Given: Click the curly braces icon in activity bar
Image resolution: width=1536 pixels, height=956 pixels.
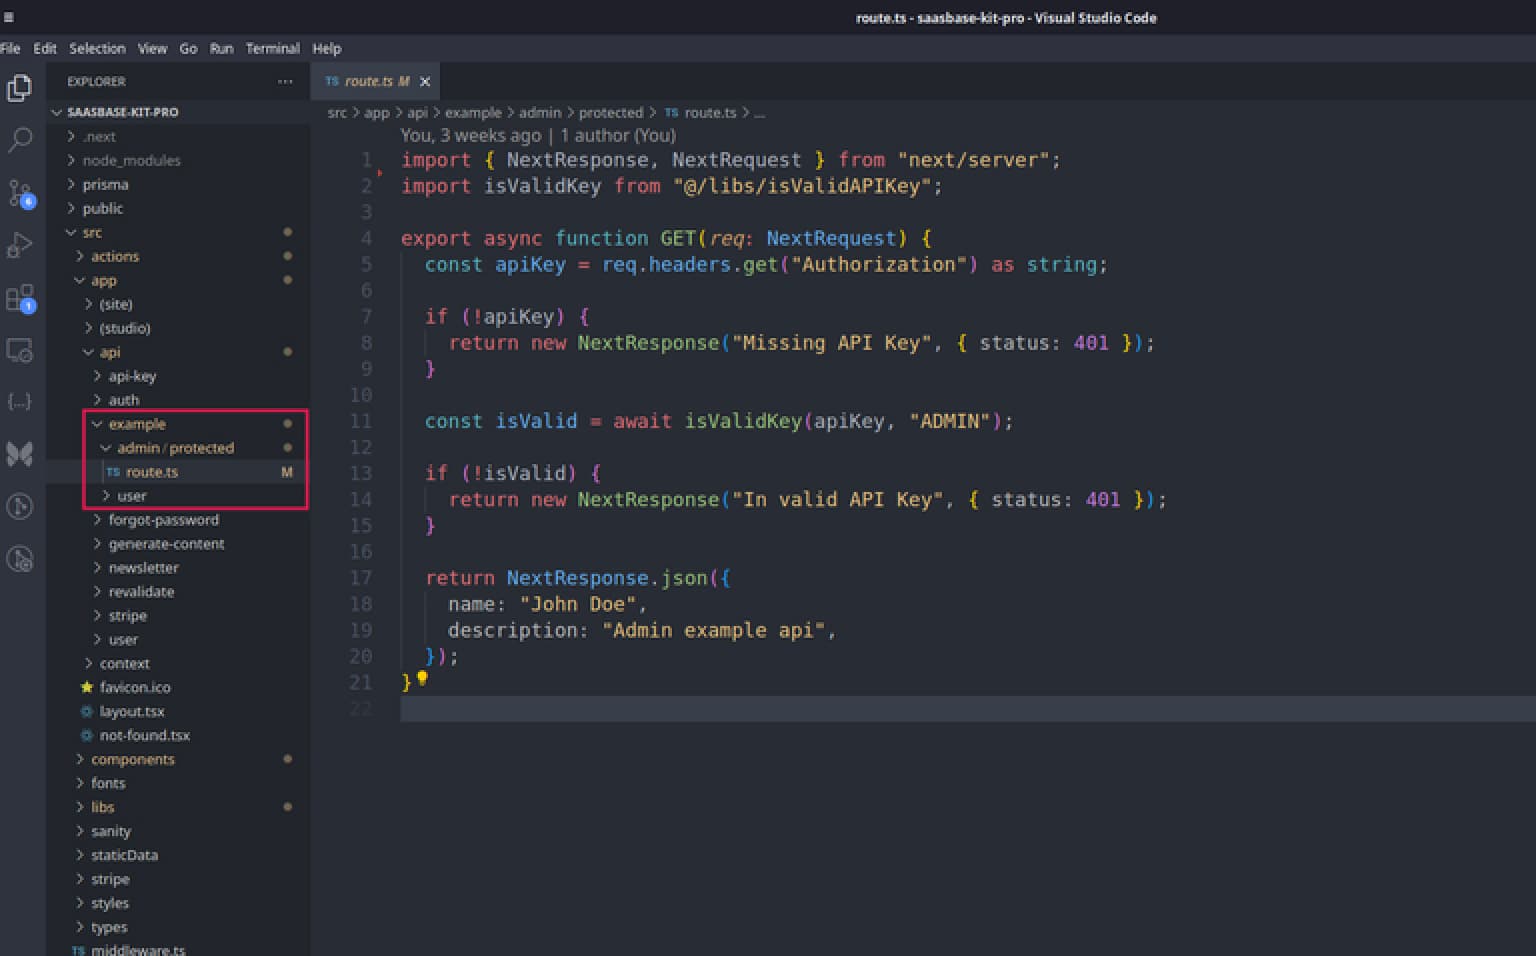Looking at the screenshot, I should (19, 402).
